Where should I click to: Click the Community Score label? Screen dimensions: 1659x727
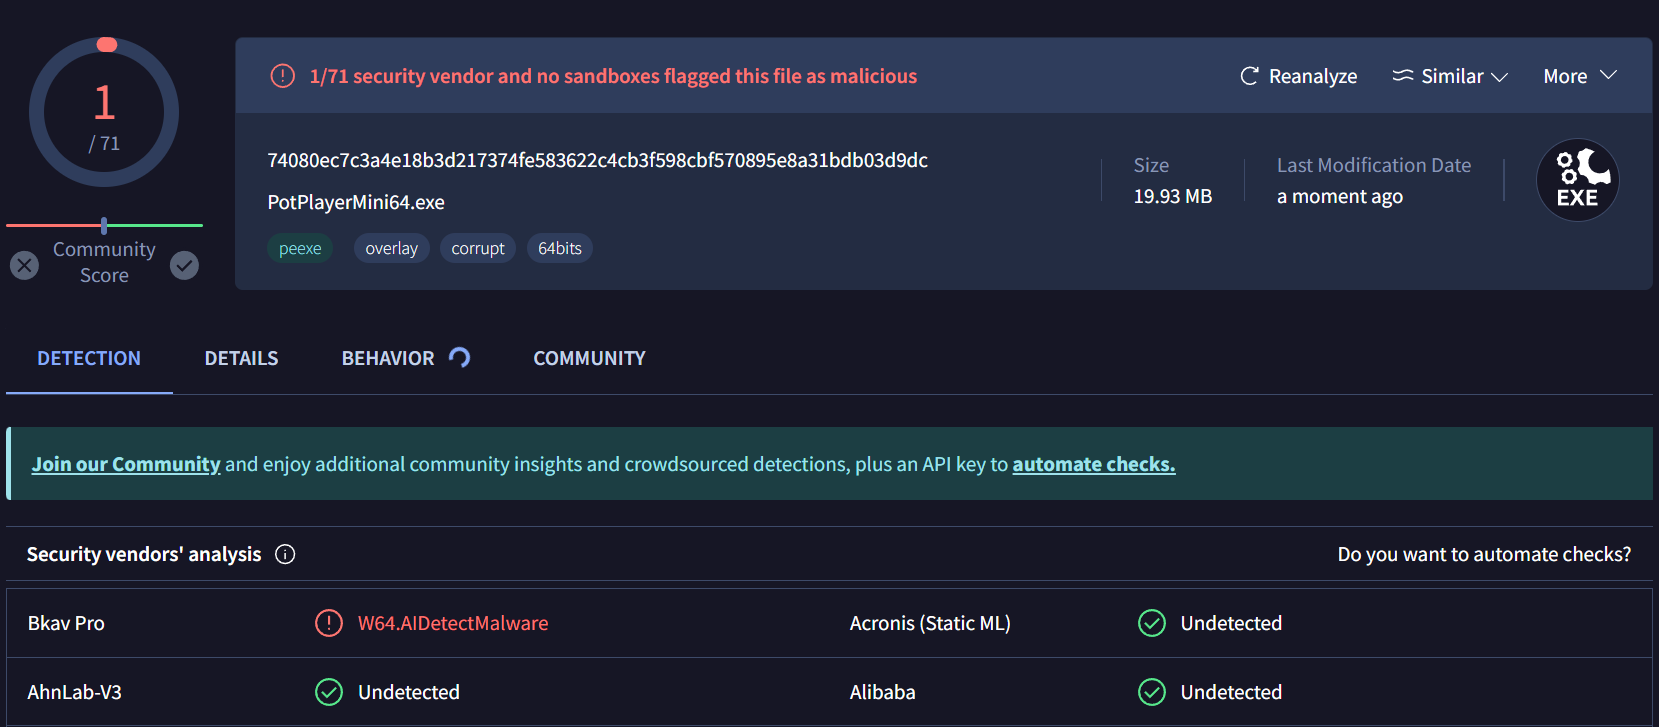(x=104, y=262)
